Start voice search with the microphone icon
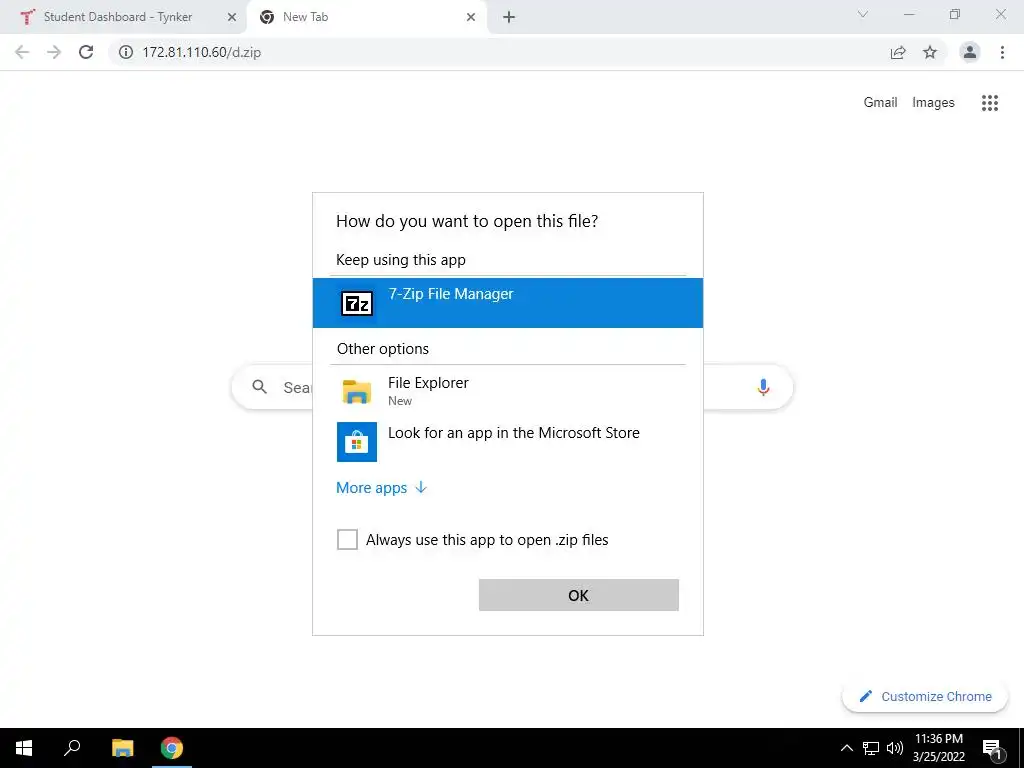The height and width of the screenshot is (768, 1024). coord(763,387)
